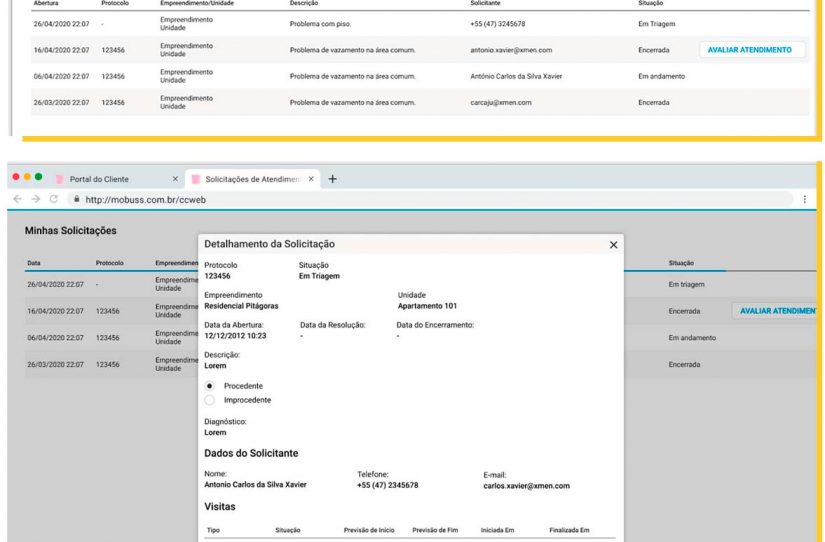Select the Improcedente radio button
Viewport: 825px width, 542px height.
tap(209, 400)
